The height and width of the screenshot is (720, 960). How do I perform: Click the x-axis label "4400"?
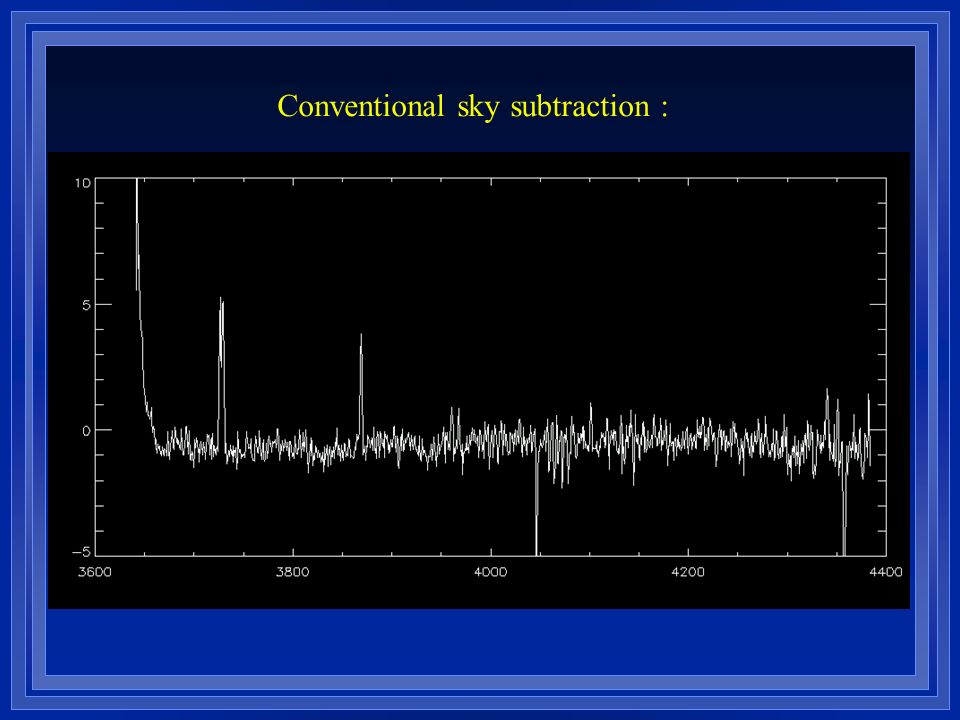pos(886,572)
